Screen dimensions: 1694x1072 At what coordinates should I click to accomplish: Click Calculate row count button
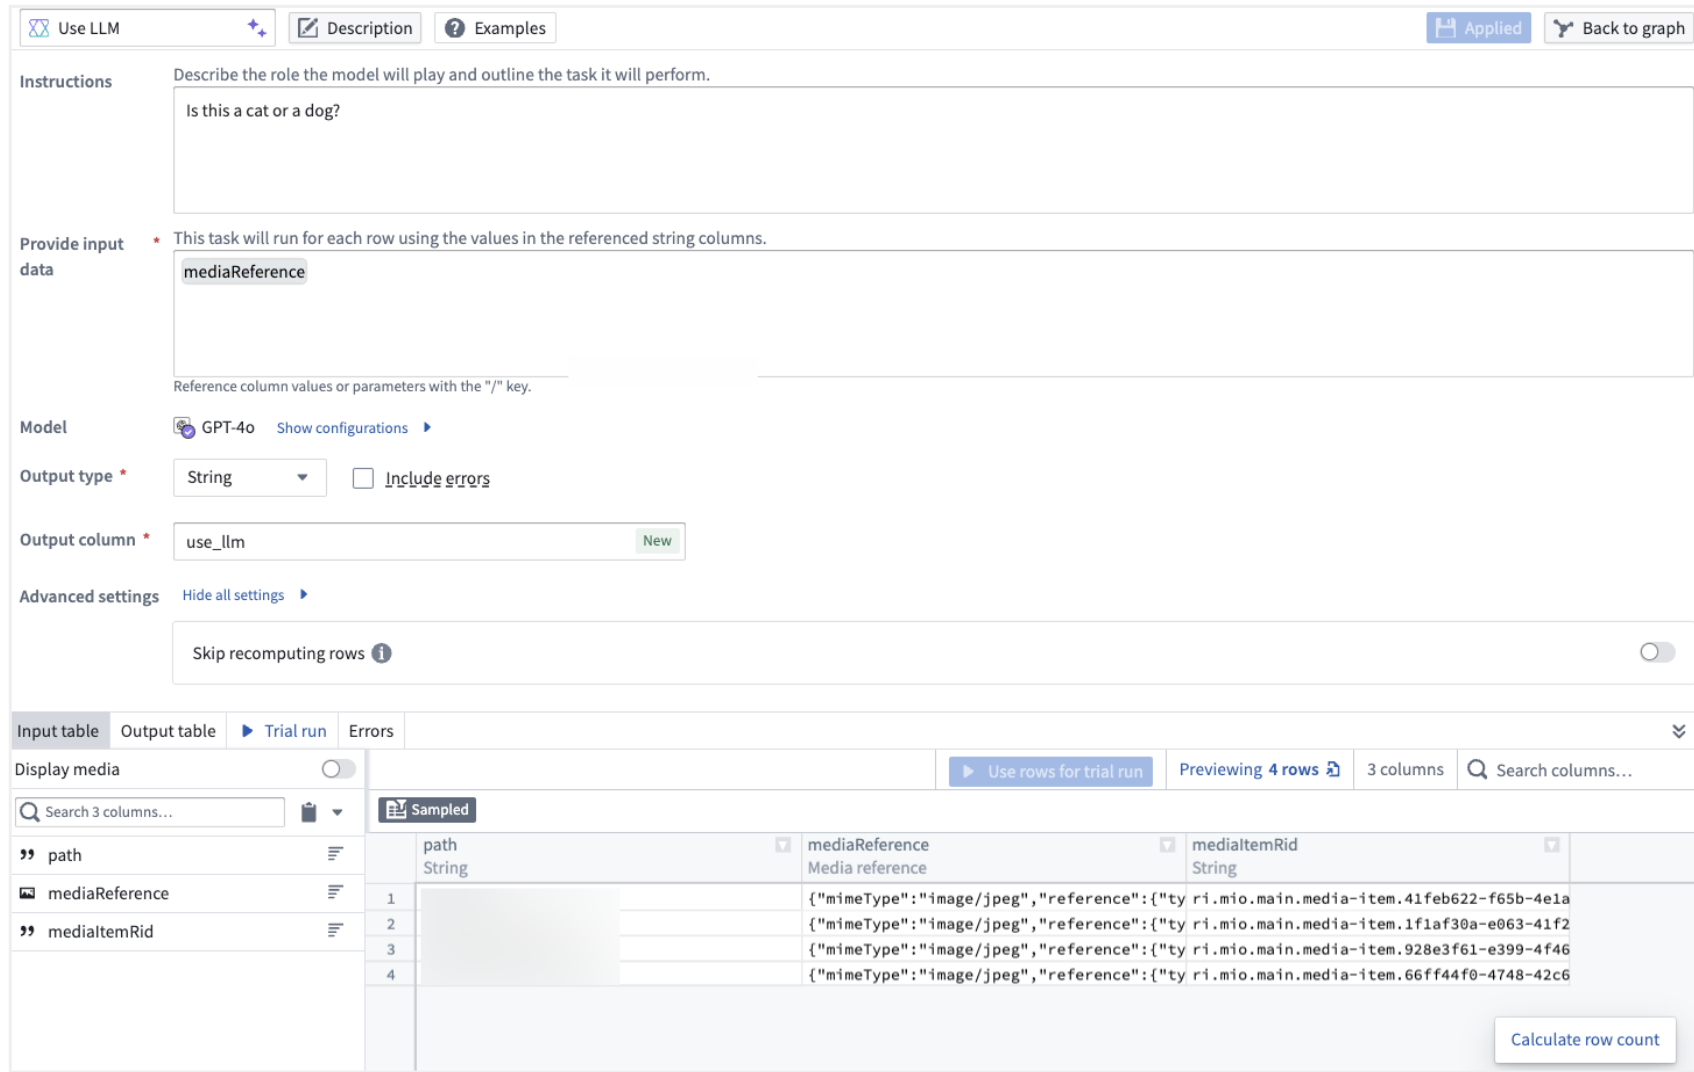[1585, 1040]
